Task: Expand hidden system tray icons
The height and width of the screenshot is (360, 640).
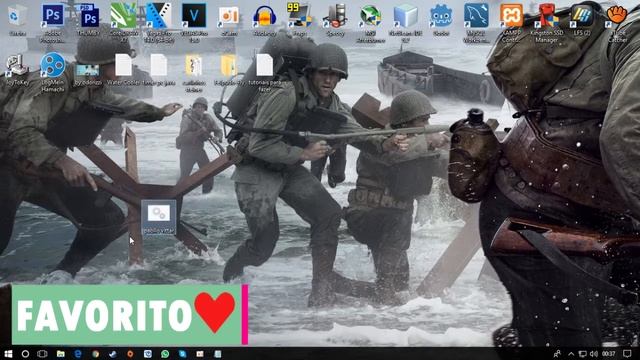Action: pyautogui.click(x=571, y=353)
